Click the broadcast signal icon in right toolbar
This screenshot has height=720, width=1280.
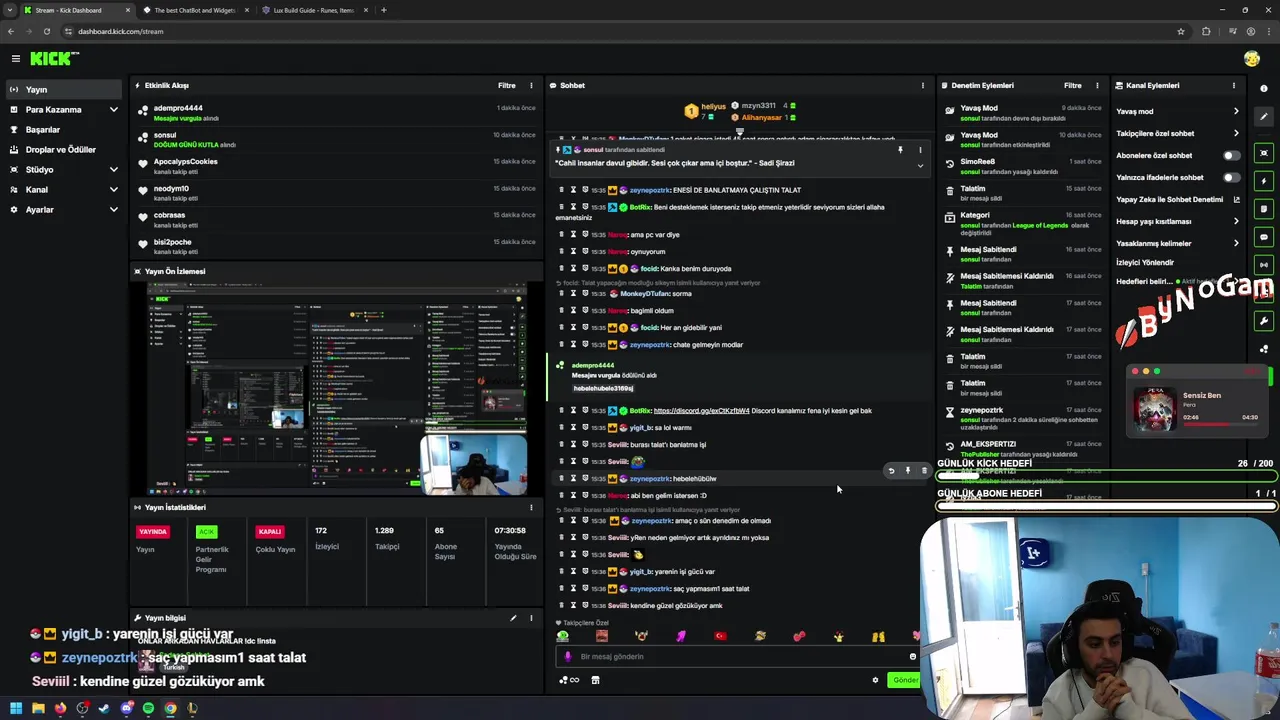pos(1264,265)
